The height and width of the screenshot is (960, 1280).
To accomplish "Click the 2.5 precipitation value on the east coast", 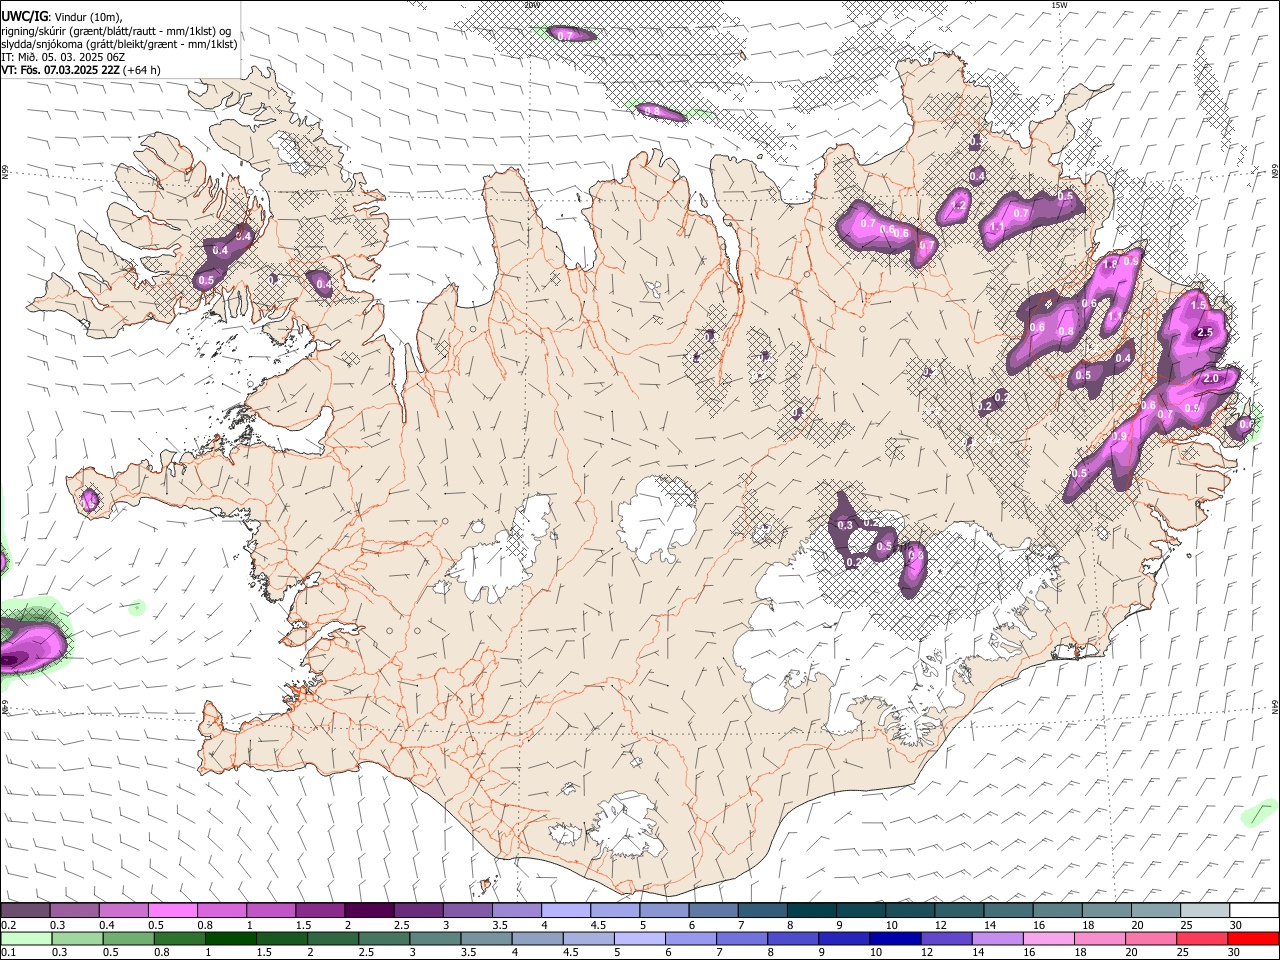I will (x=1205, y=333).
